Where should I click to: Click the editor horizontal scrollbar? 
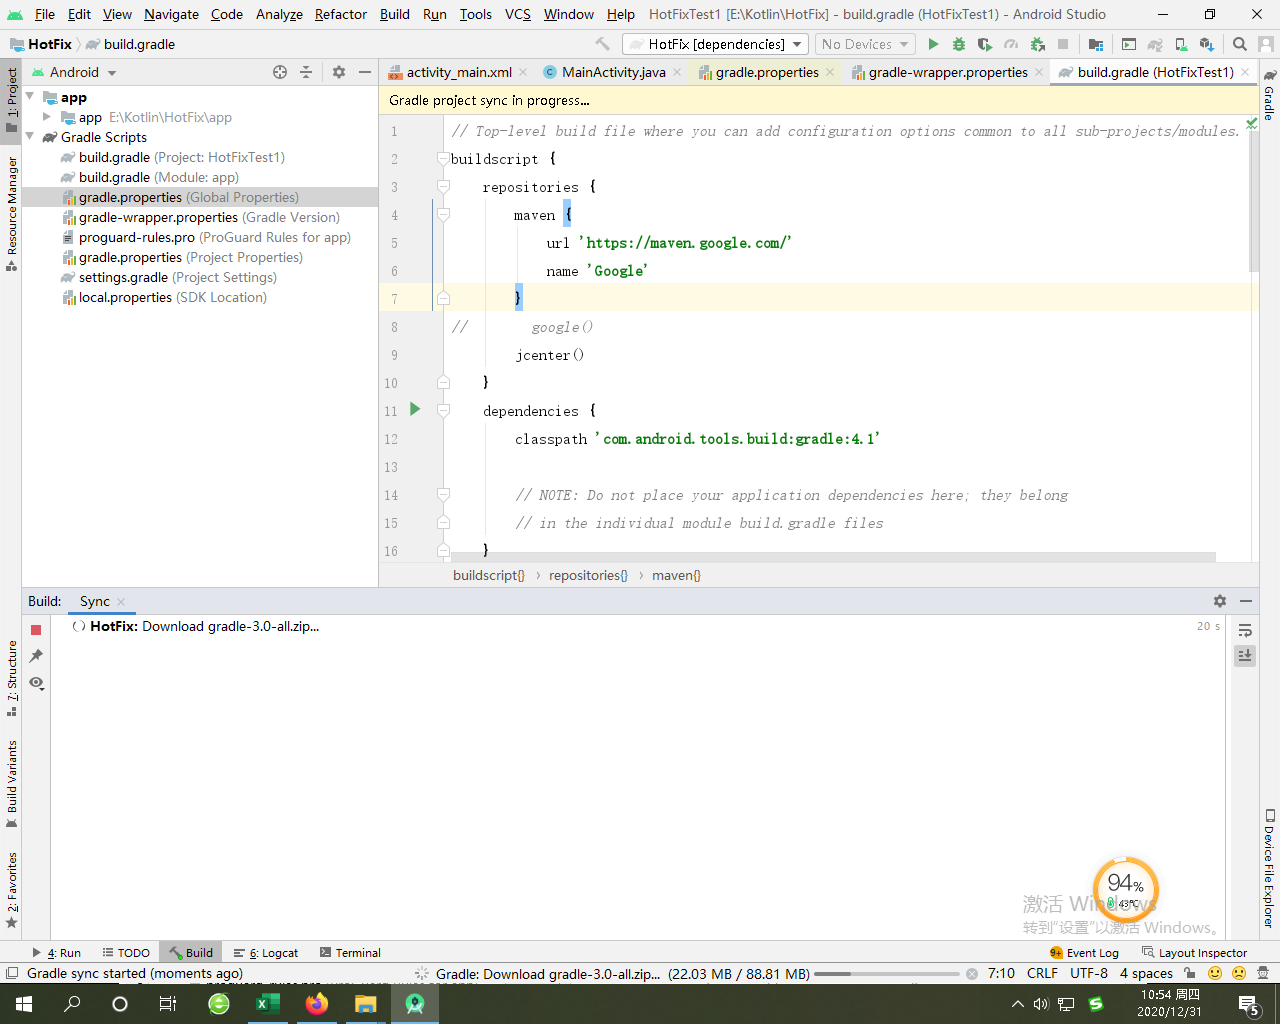pyautogui.click(x=833, y=557)
